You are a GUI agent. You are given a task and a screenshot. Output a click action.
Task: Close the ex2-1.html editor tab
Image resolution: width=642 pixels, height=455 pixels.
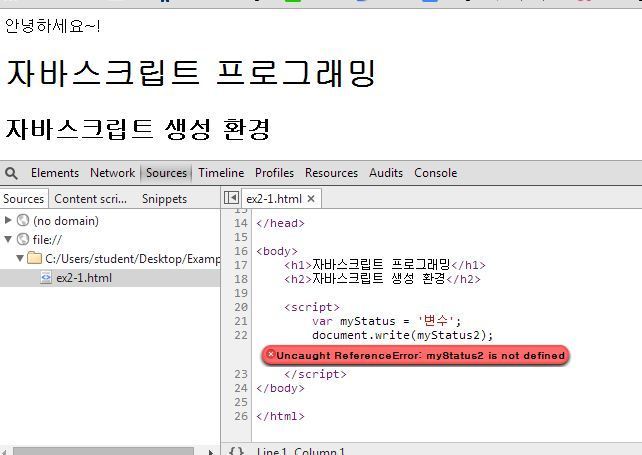point(311,199)
